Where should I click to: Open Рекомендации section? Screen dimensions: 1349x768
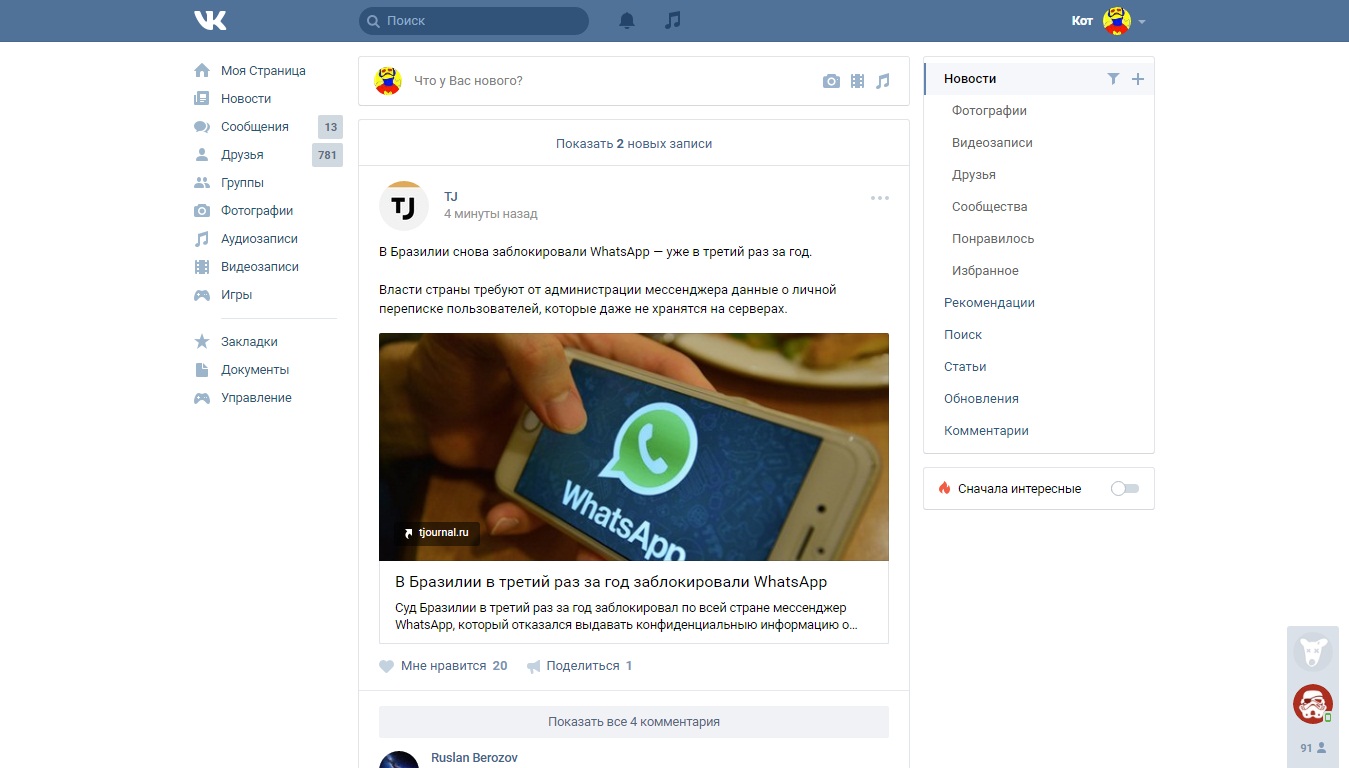point(989,303)
